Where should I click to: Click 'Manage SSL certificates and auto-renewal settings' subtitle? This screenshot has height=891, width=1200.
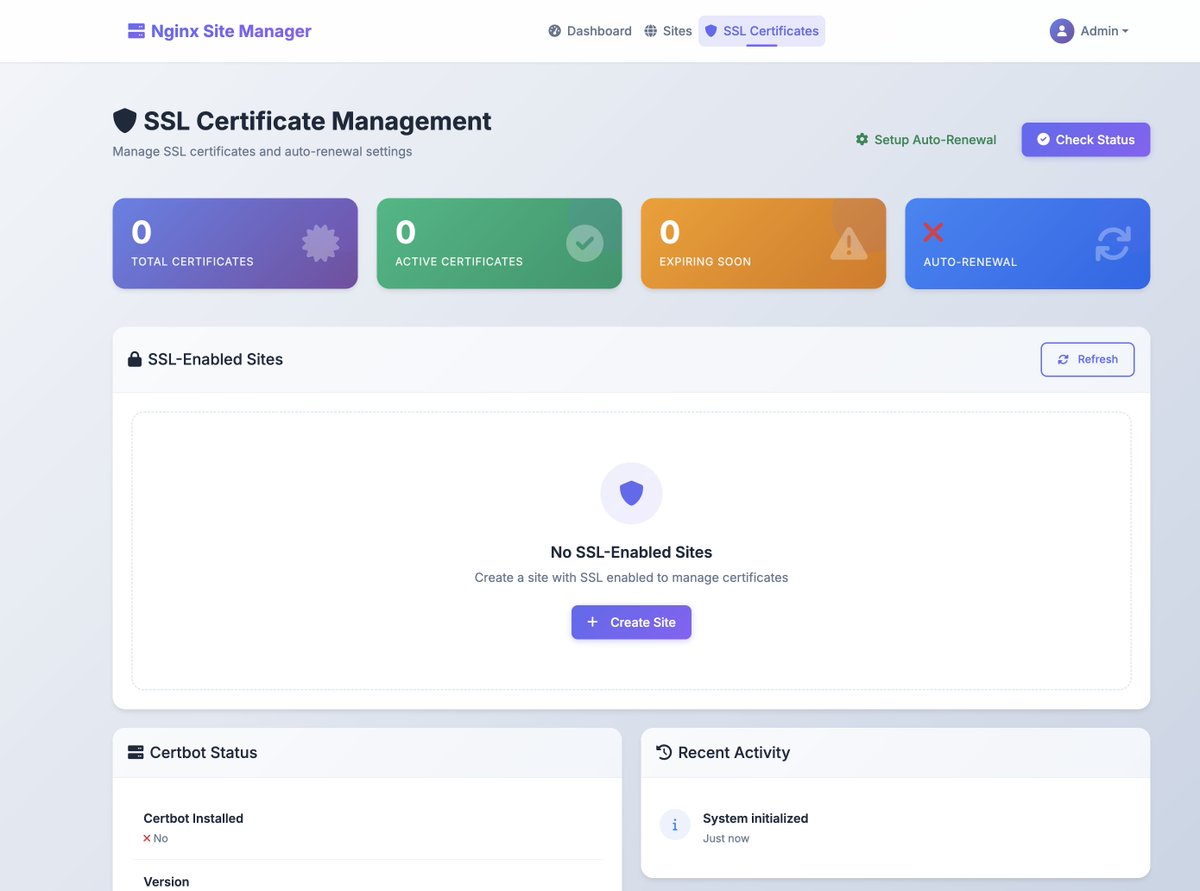(262, 152)
